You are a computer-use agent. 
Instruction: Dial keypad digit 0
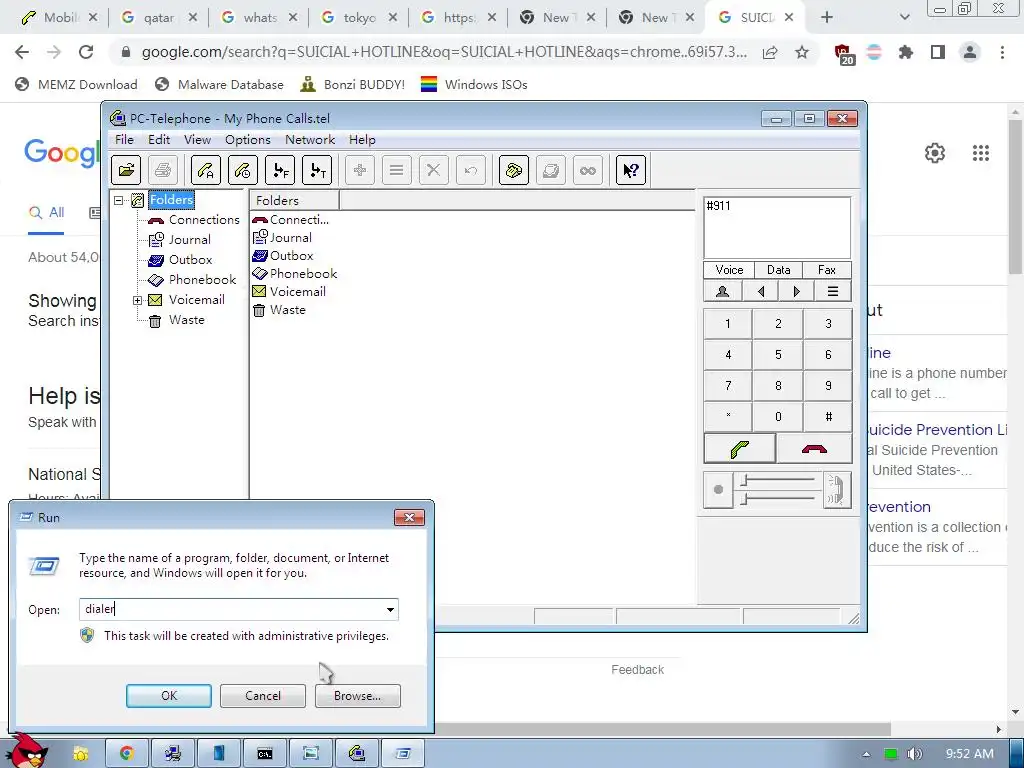(778, 417)
